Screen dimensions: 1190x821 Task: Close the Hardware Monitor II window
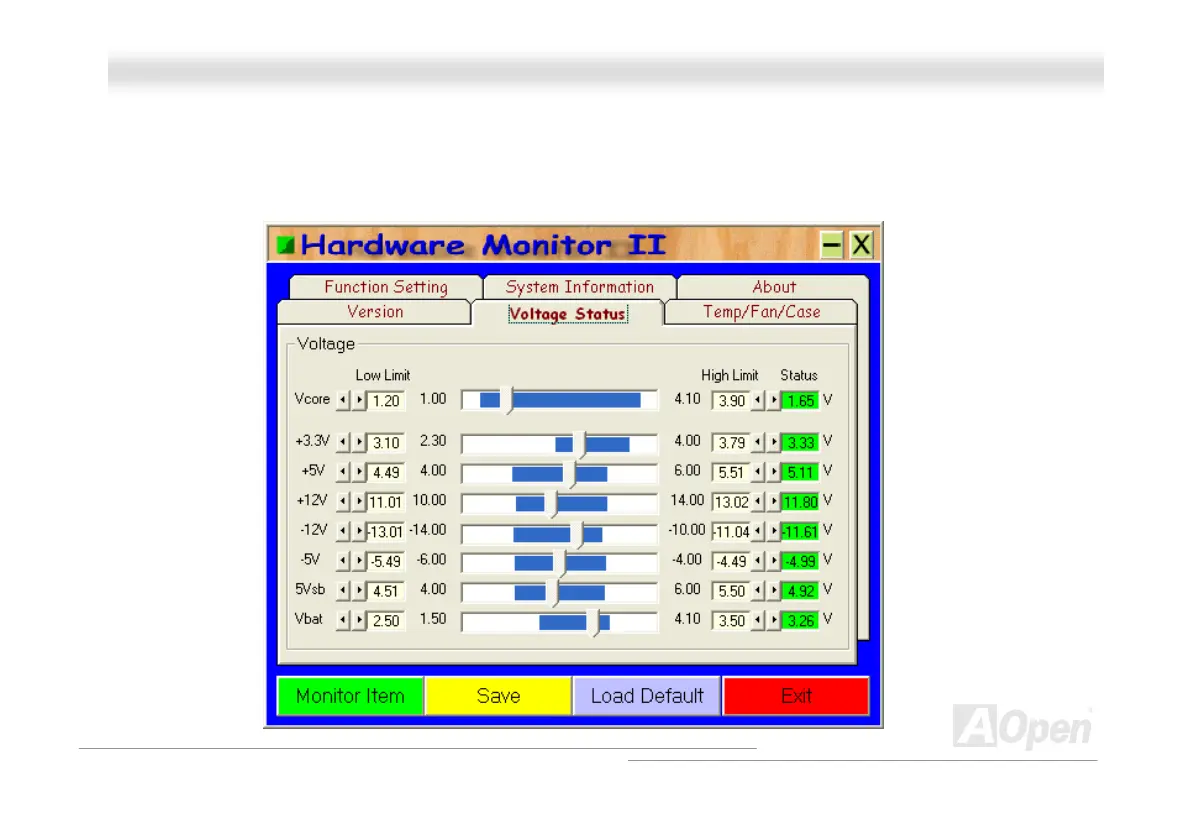click(861, 244)
